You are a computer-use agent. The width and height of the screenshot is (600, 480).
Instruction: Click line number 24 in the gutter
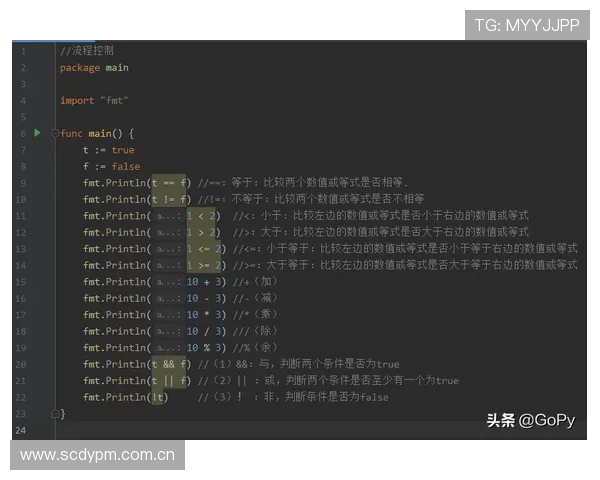click(20, 429)
